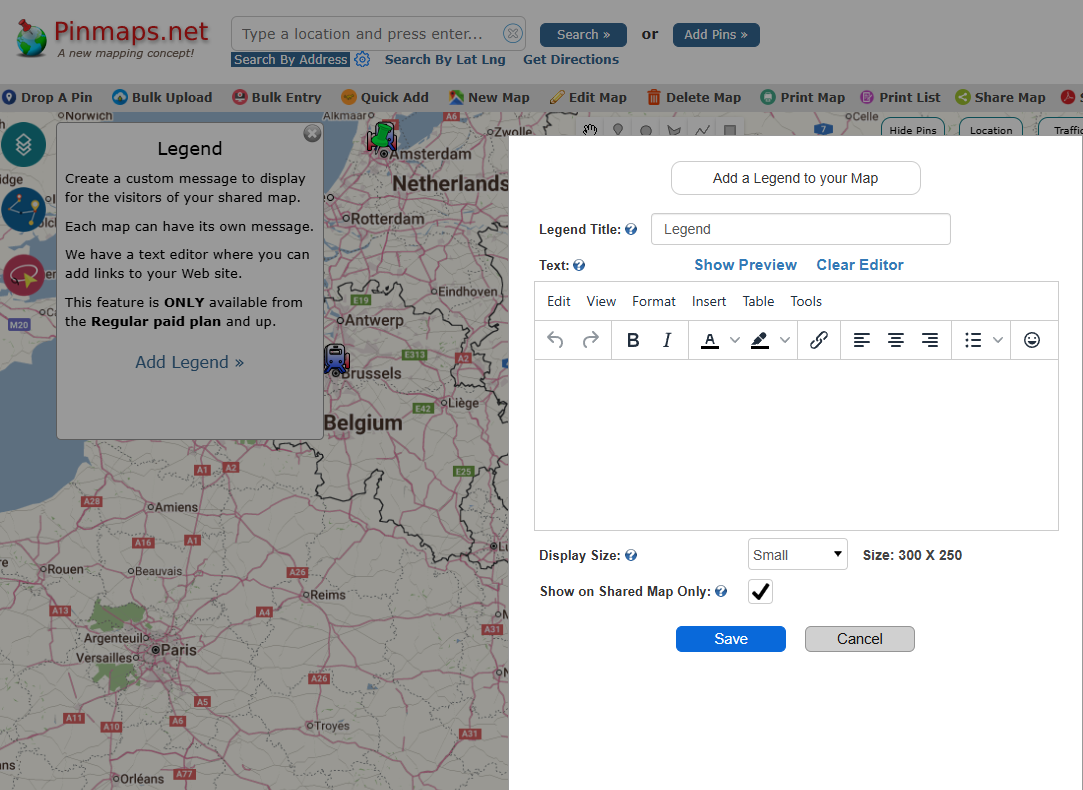Select Search By Address
The image size is (1083, 790).
pos(290,59)
